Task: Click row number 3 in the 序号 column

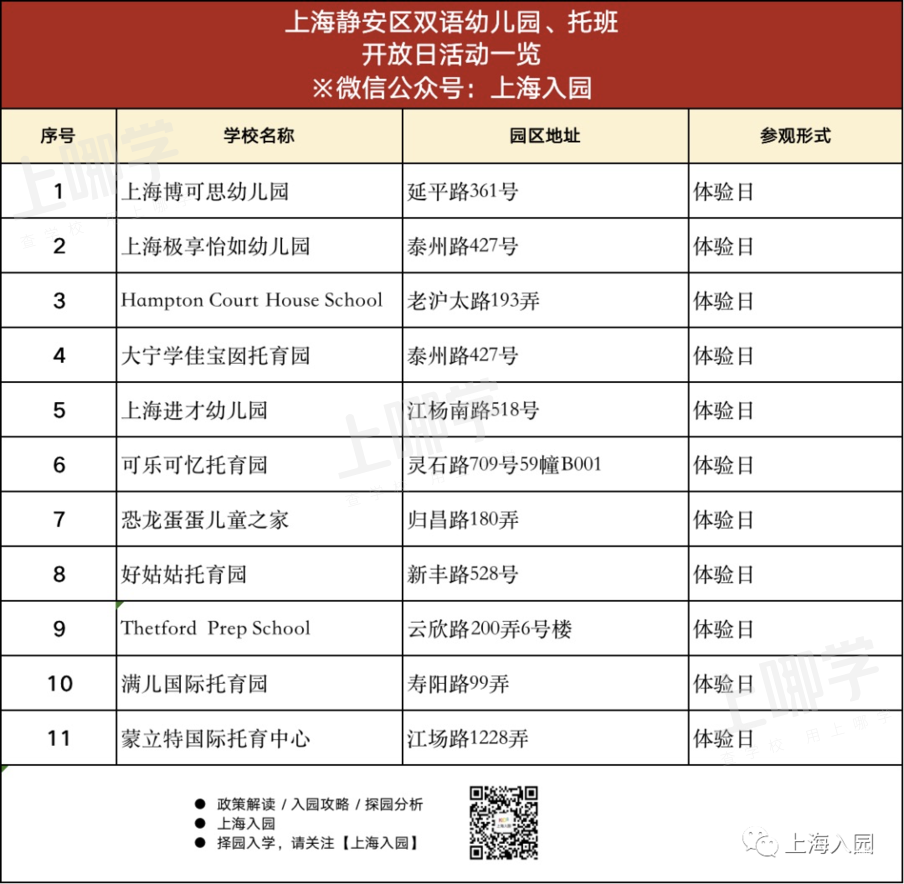Action: [x=59, y=300]
